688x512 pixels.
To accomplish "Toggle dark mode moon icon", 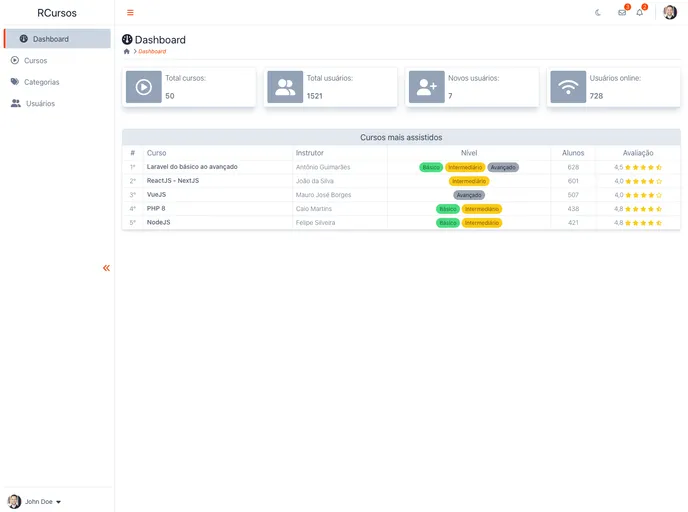I will 598,13.
